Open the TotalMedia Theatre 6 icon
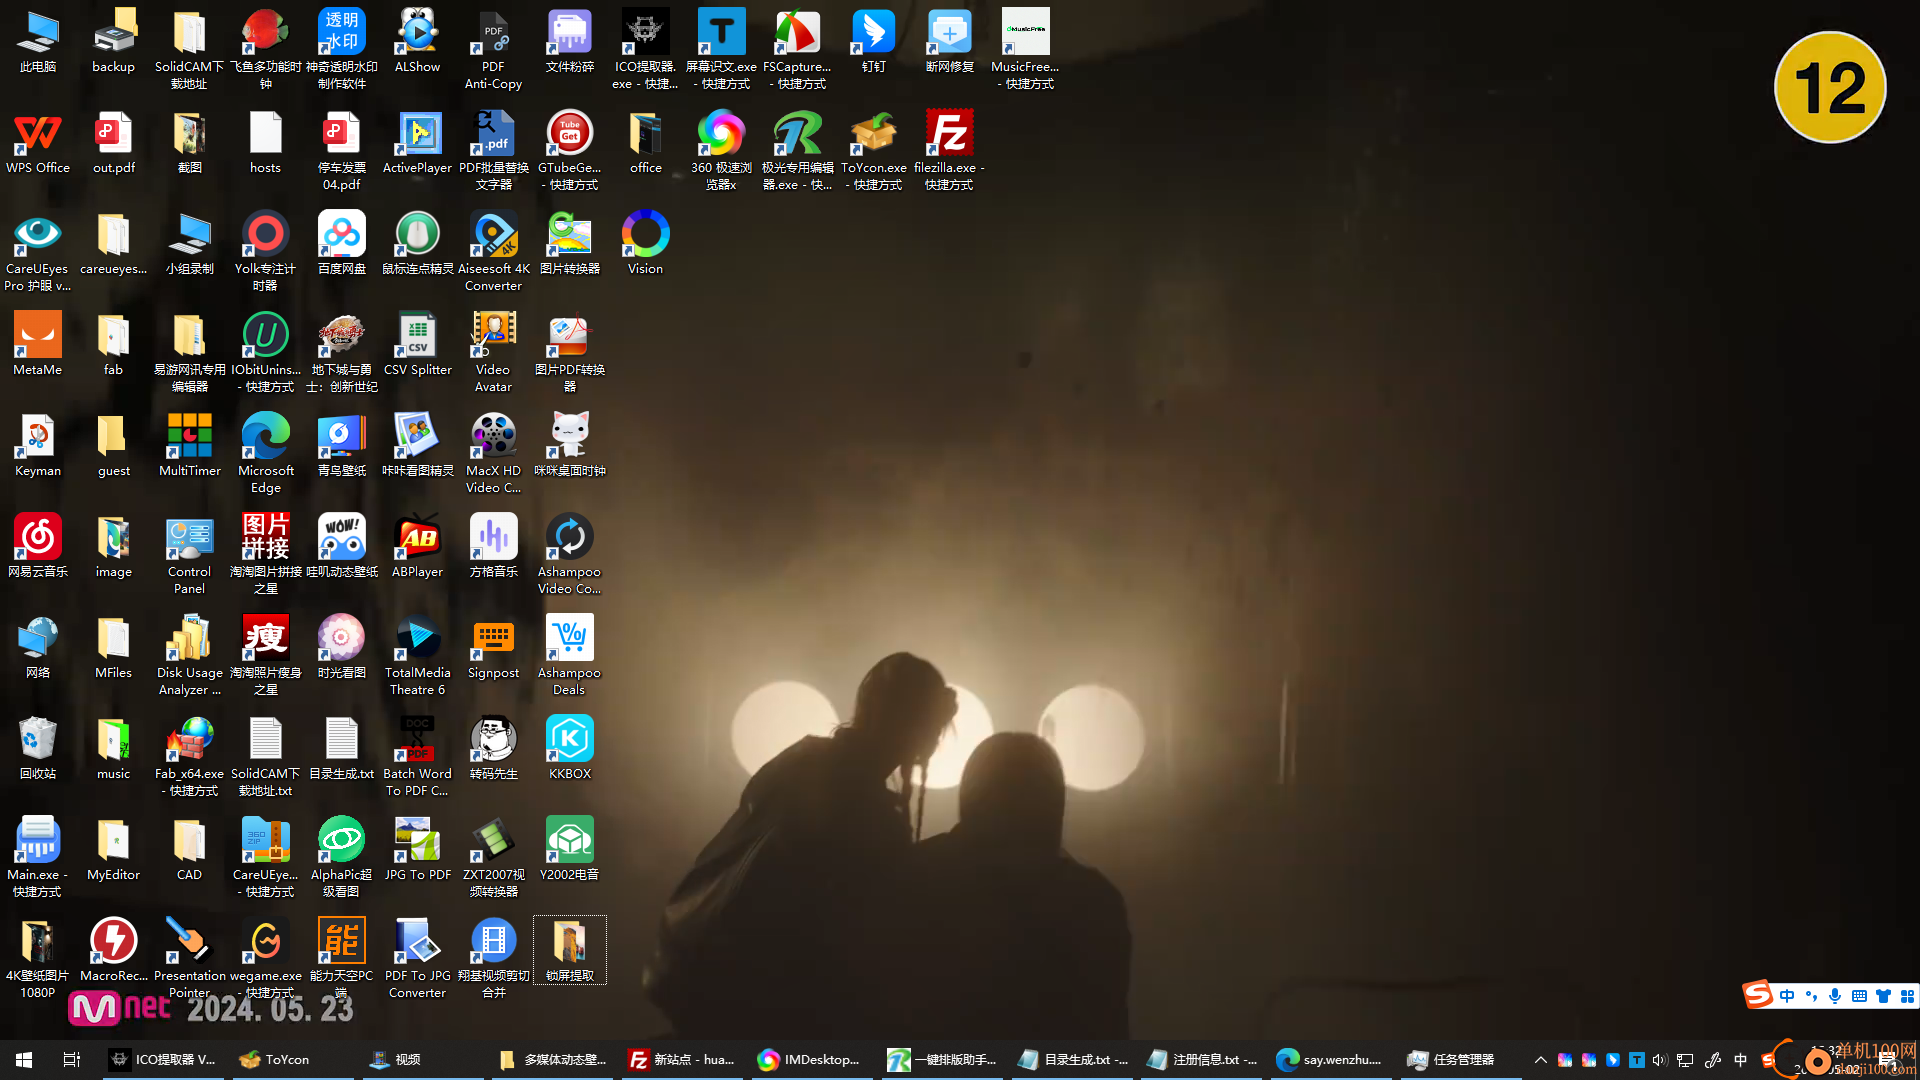This screenshot has height=1080, width=1920. [x=417, y=656]
